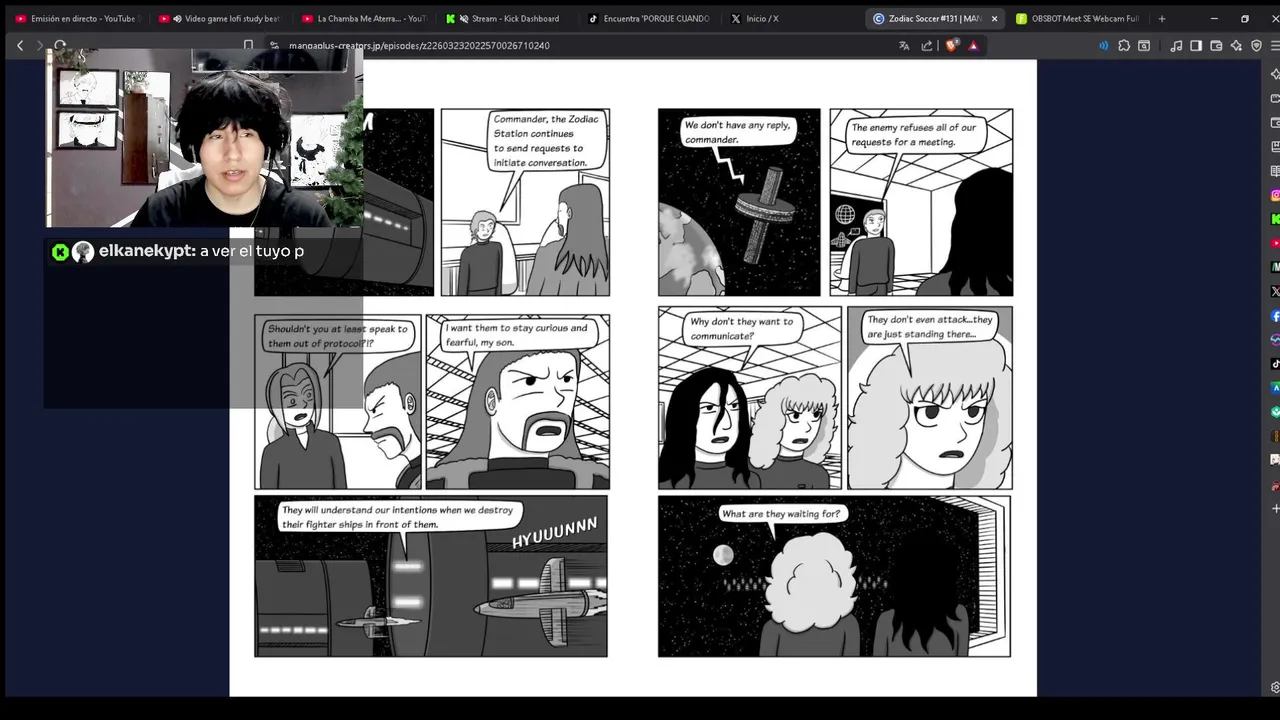Open sidebar settings gear at bottom

tap(1275, 687)
